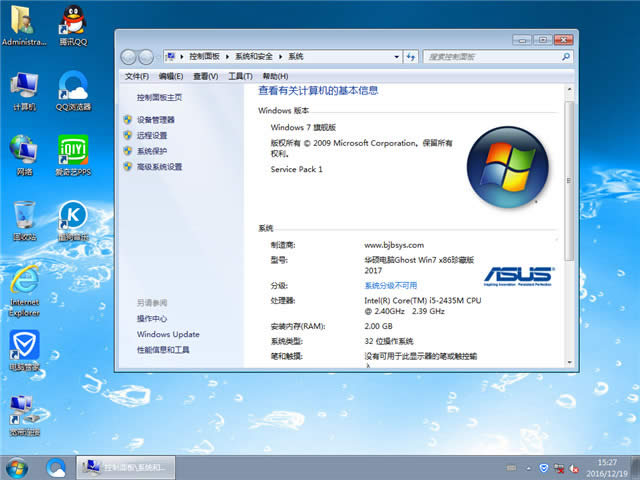Click the www.bjbsys.com manufacturer value

coord(394,245)
